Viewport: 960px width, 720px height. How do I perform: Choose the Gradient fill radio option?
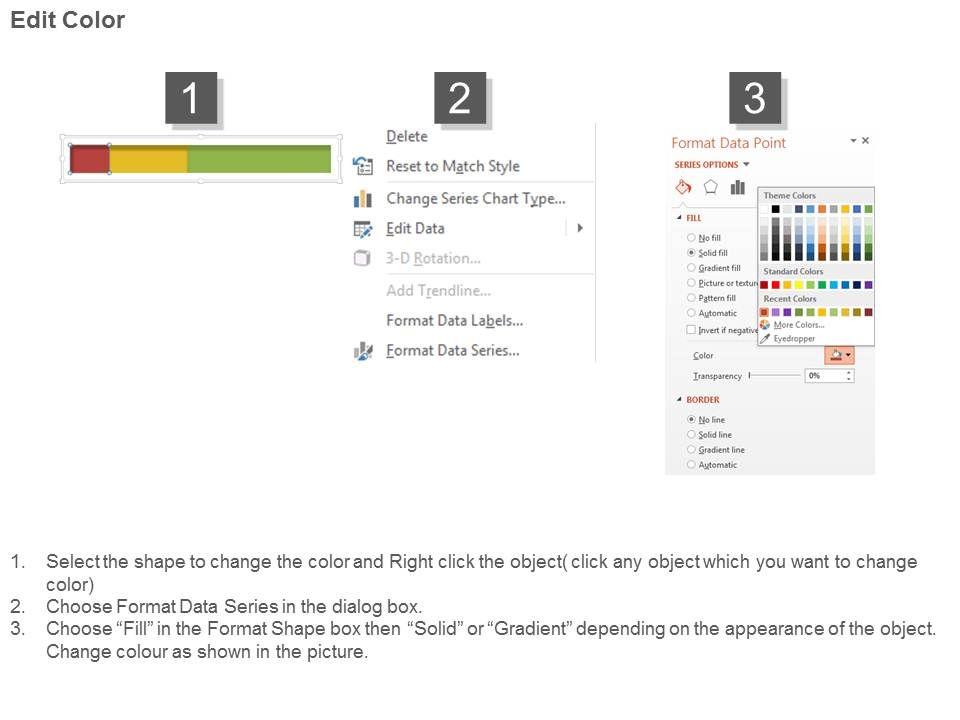point(691,268)
